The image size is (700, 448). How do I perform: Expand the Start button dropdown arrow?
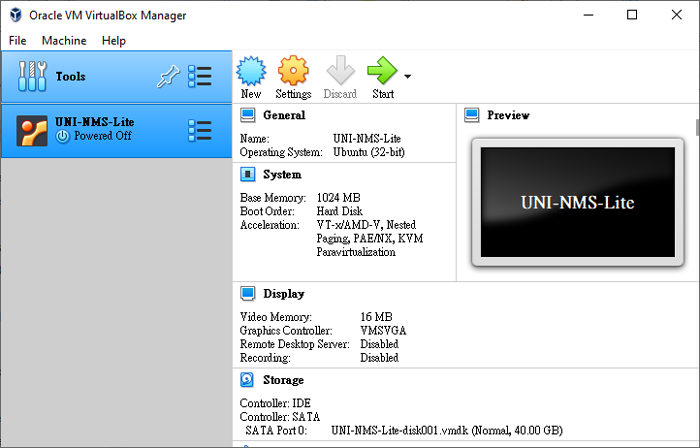(x=408, y=76)
